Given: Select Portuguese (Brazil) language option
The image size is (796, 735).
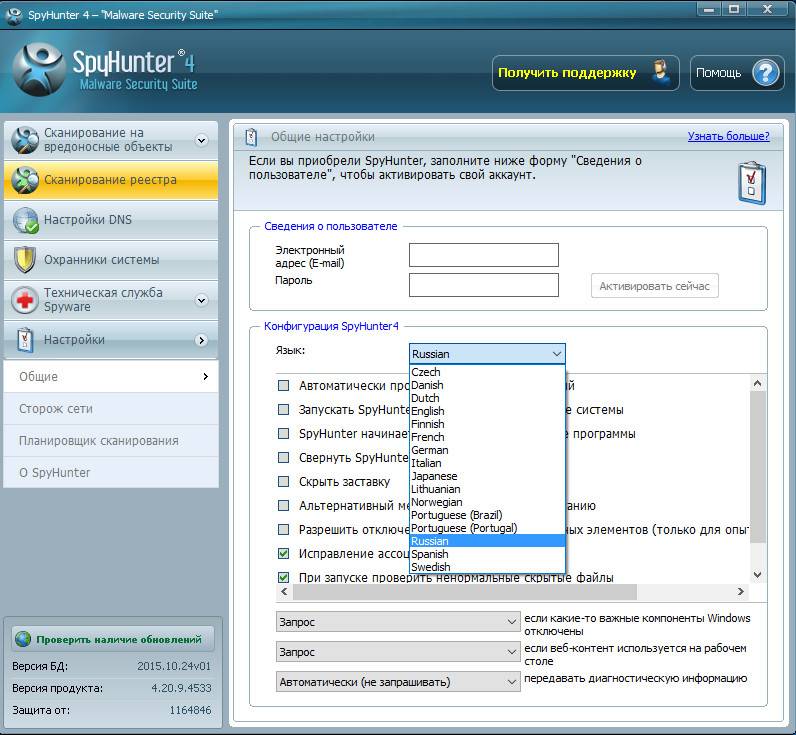Looking at the screenshot, I should pos(487,515).
